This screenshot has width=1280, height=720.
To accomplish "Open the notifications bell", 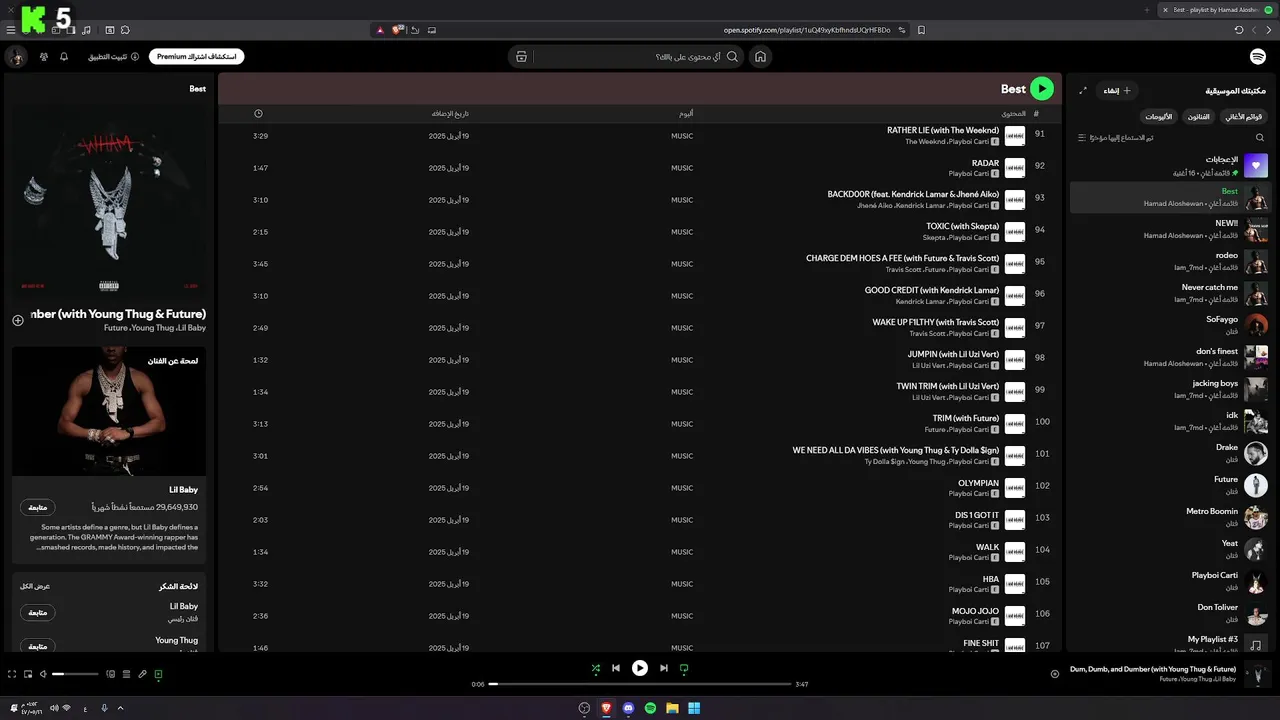I will click(64, 57).
